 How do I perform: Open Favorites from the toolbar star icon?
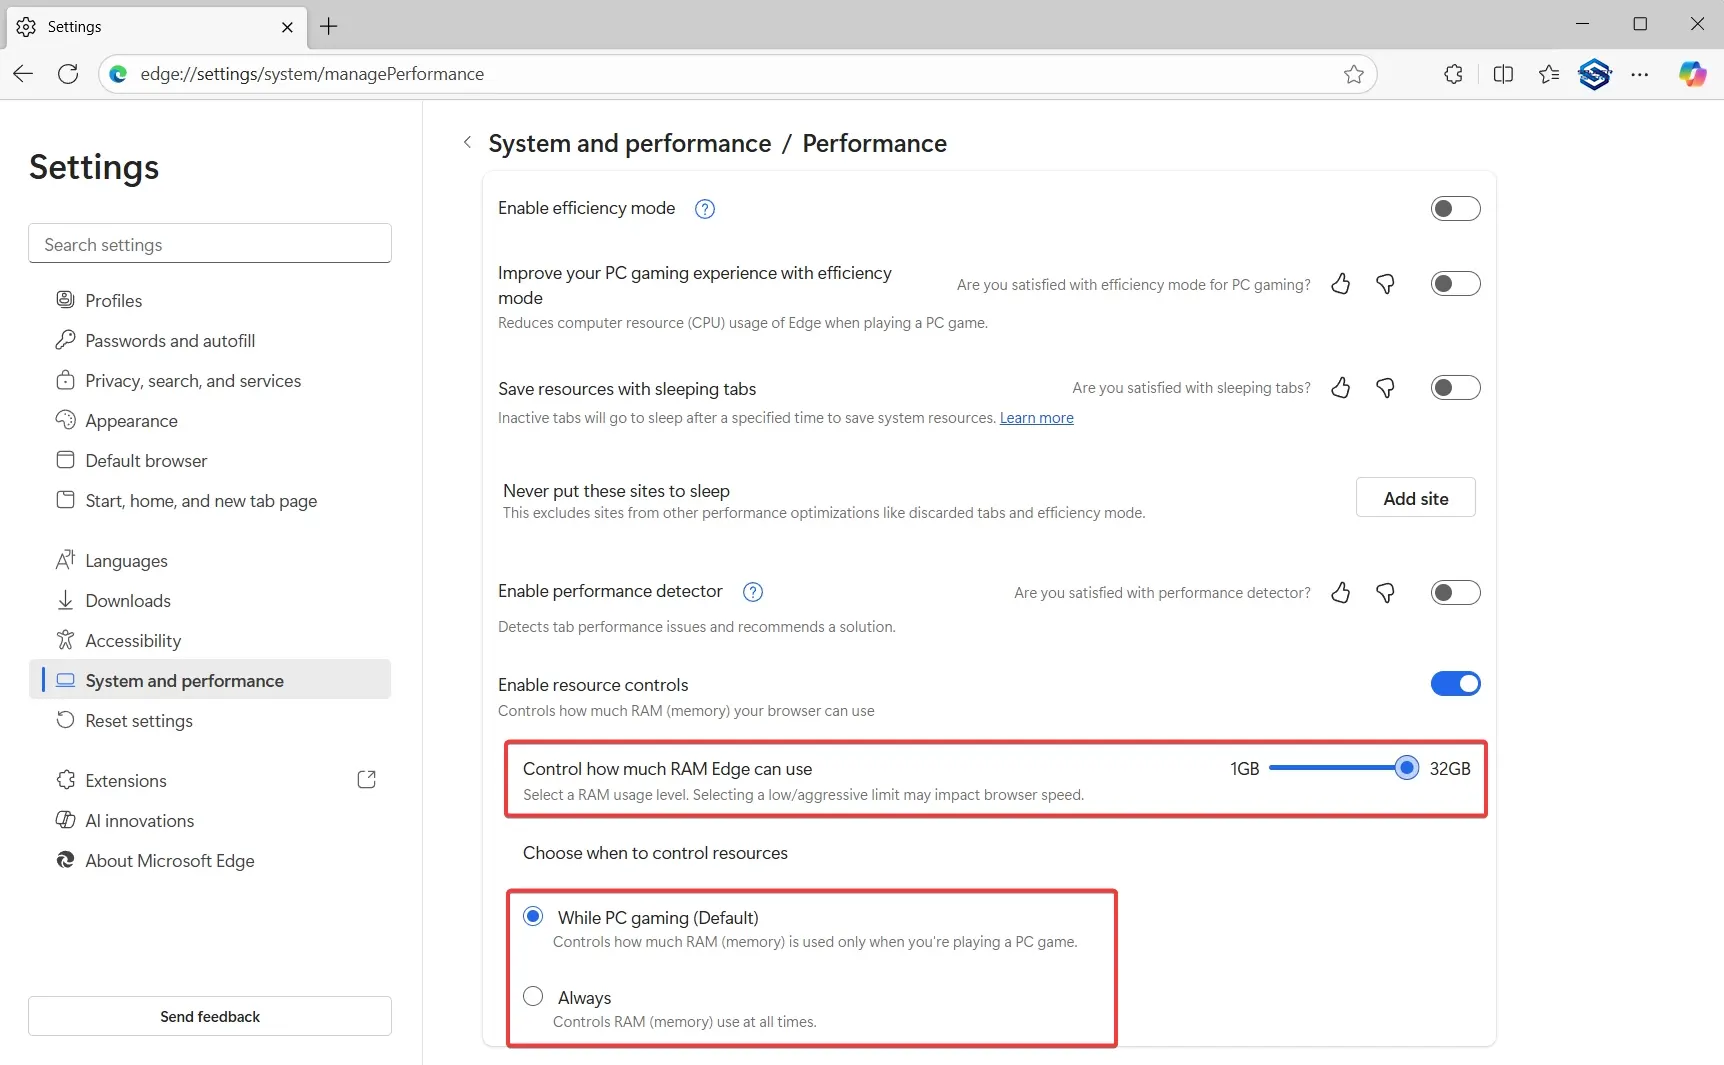click(x=1549, y=74)
